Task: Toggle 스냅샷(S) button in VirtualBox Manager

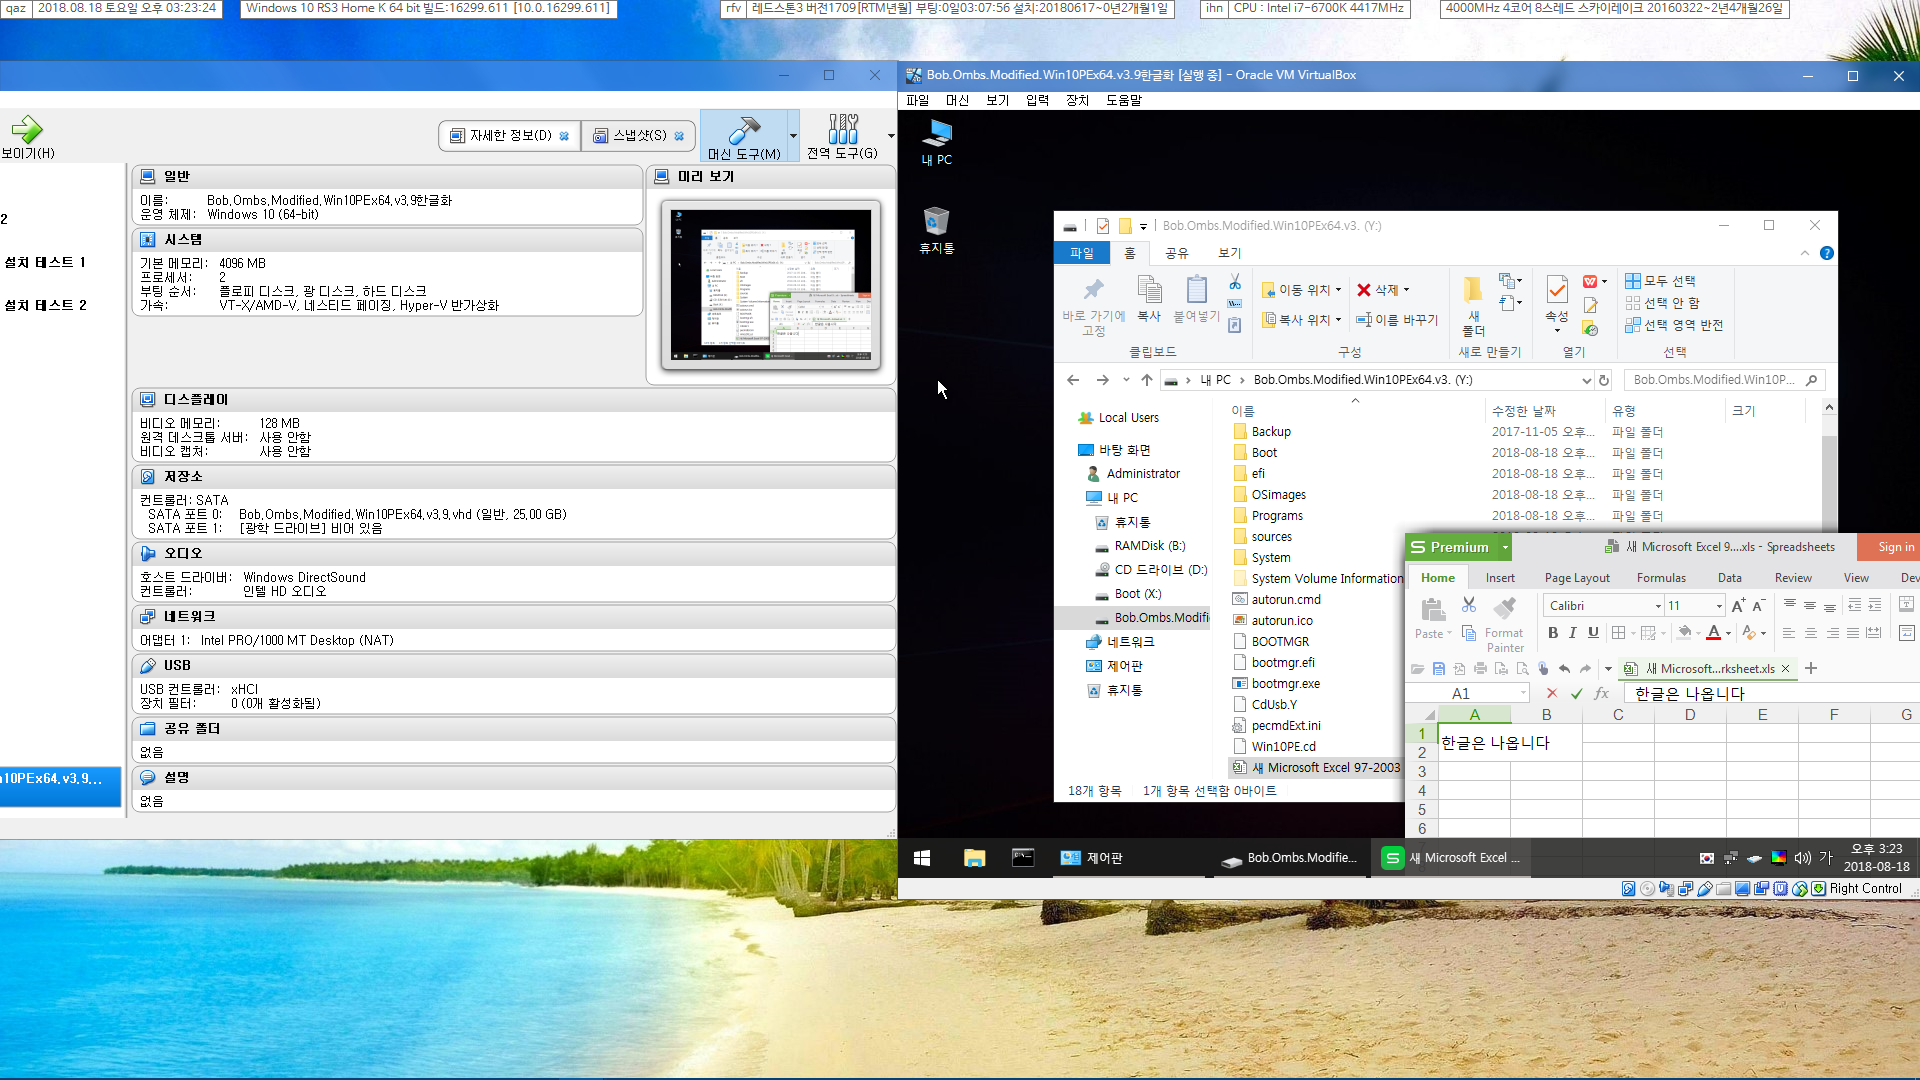Action: 638,136
